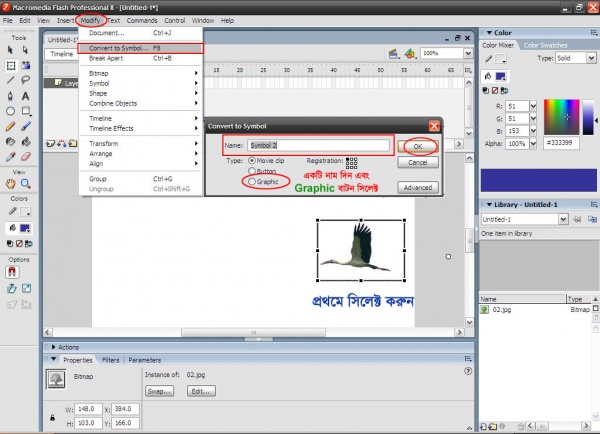The image size is (600, 434).
Task: Select the Pencil tool
Action: click(10, 126)
